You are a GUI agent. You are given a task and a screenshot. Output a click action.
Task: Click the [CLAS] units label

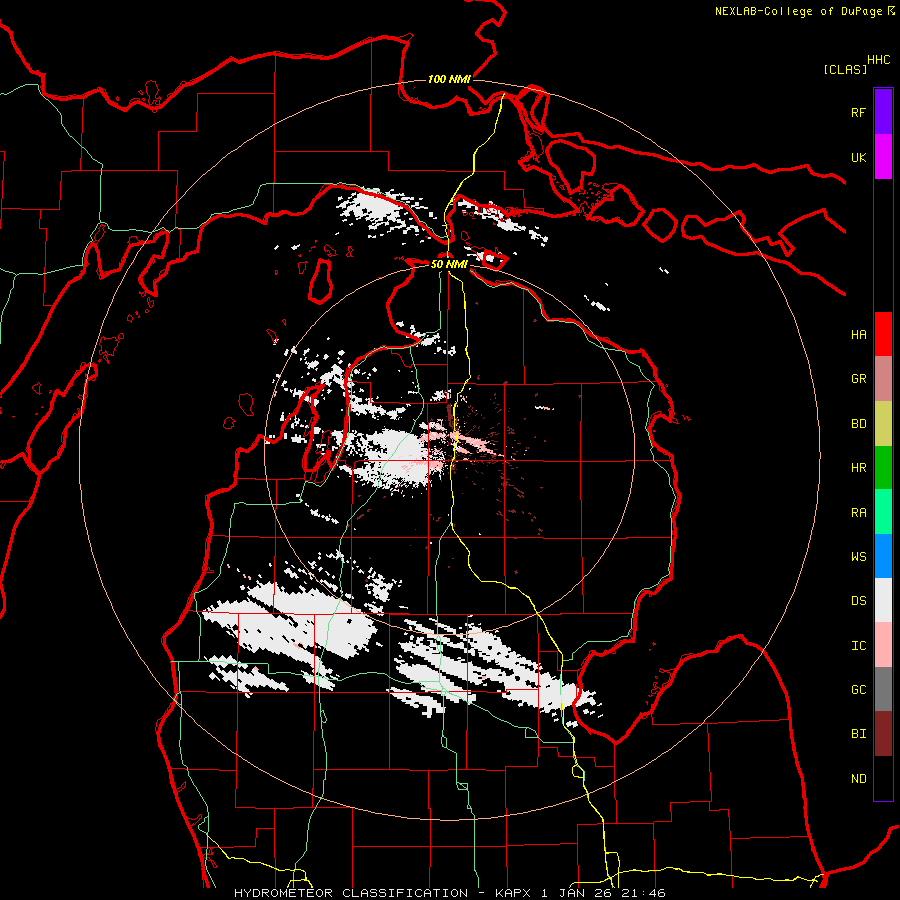(845, 69)
